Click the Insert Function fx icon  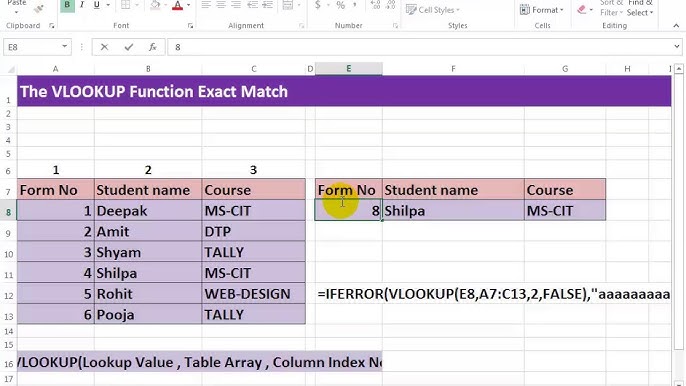pos(153,47)
